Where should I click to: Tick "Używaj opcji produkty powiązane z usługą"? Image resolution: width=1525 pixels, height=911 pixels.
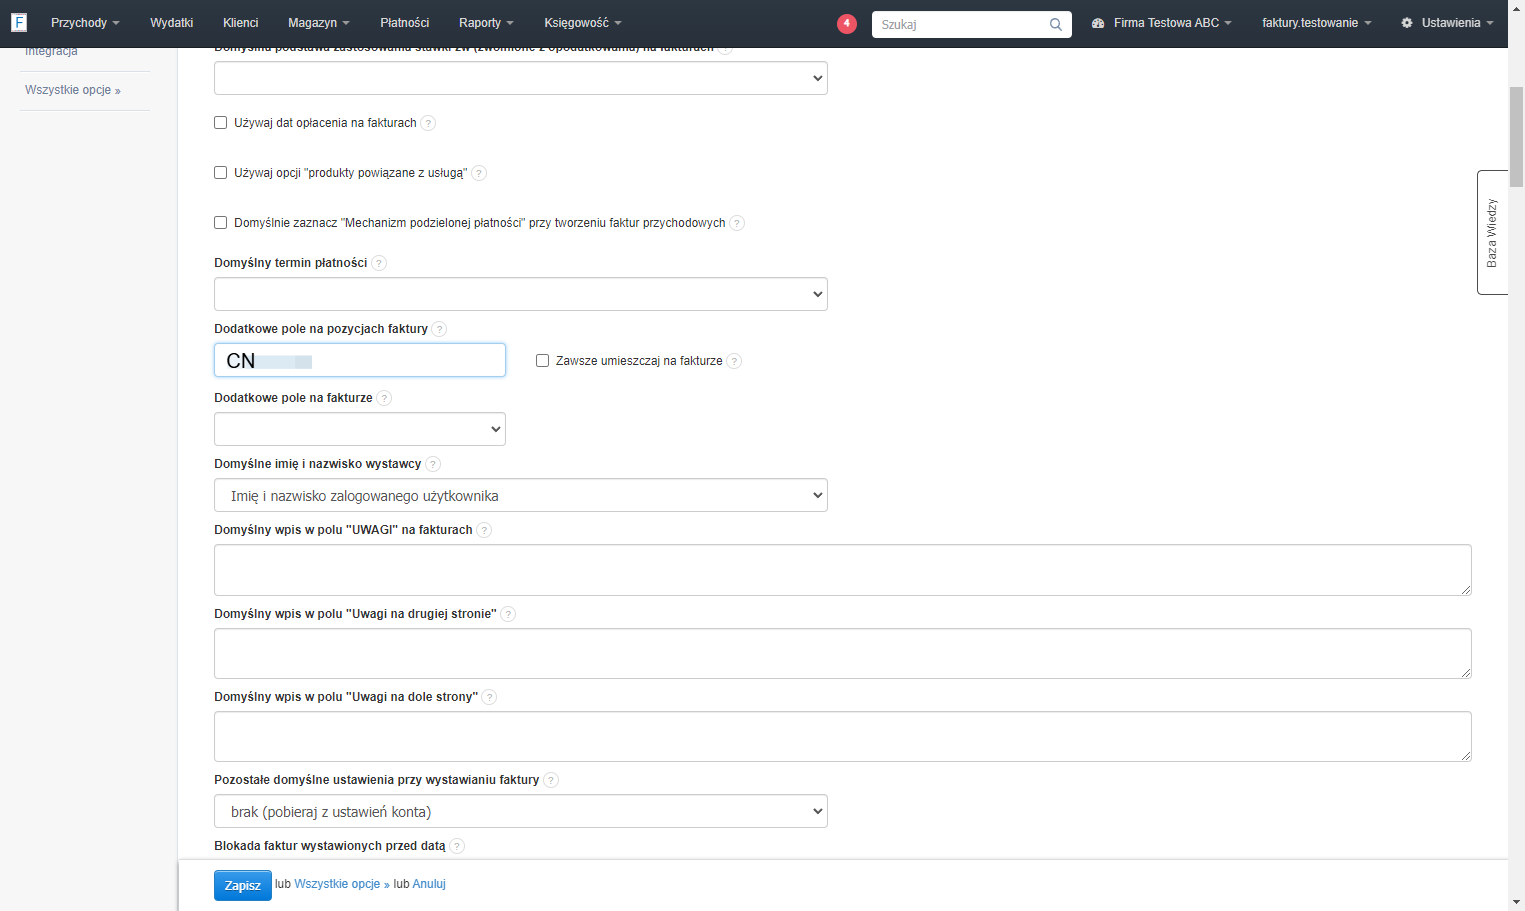pyautogui.click(x=221, y=173)
